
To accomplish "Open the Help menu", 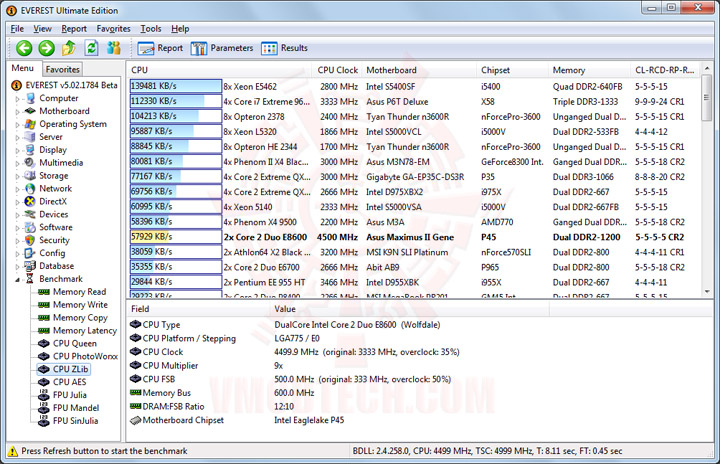I will coord(180,28).
